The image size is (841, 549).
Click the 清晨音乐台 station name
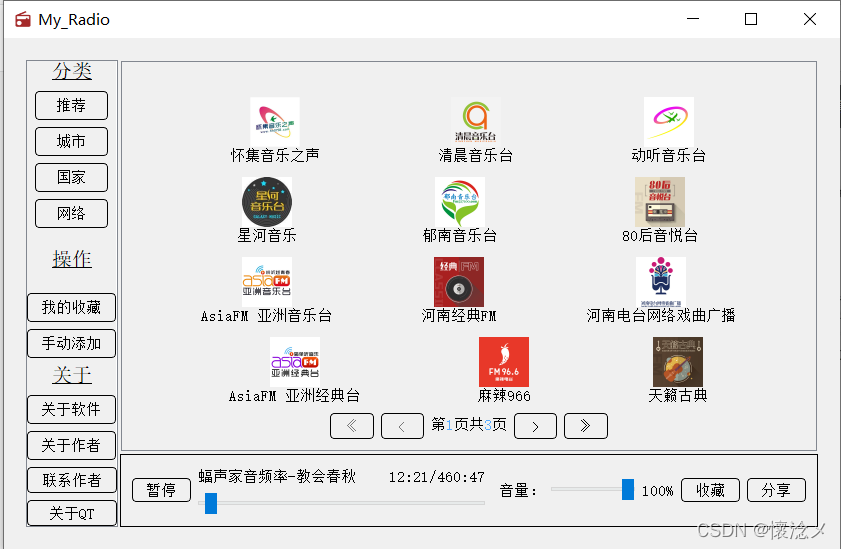476,155
